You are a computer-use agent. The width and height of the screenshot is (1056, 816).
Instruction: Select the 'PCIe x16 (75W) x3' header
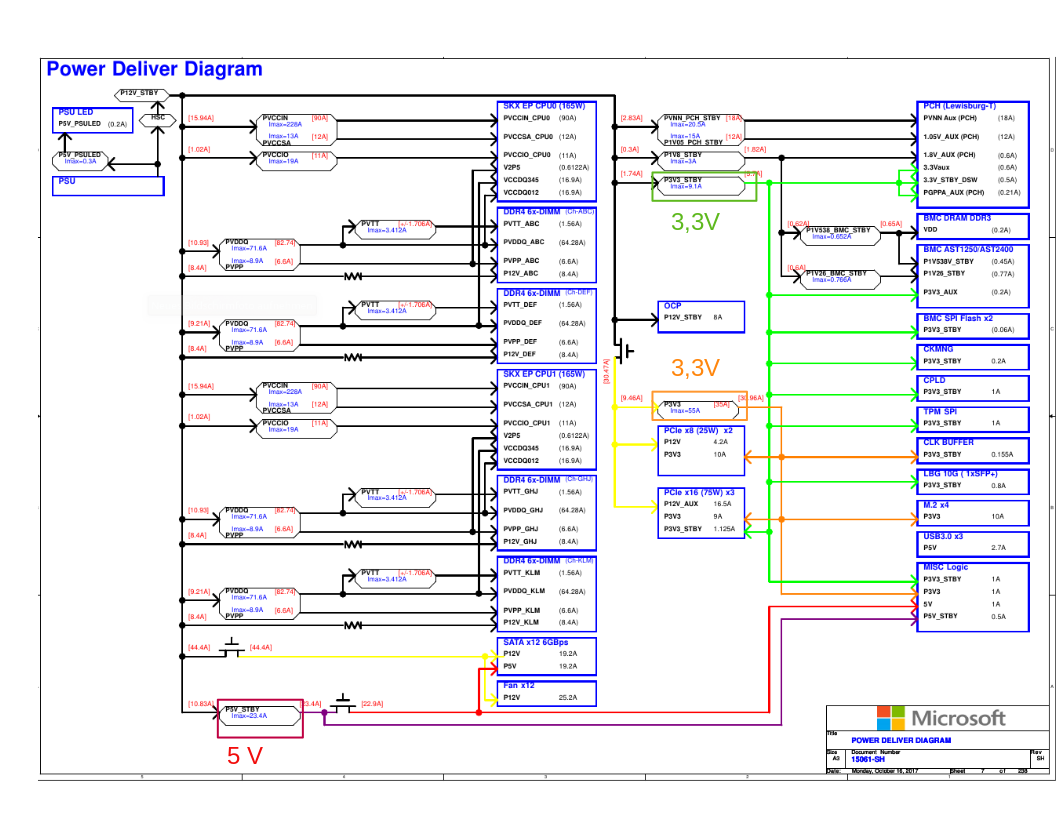[x=699, y=492]
